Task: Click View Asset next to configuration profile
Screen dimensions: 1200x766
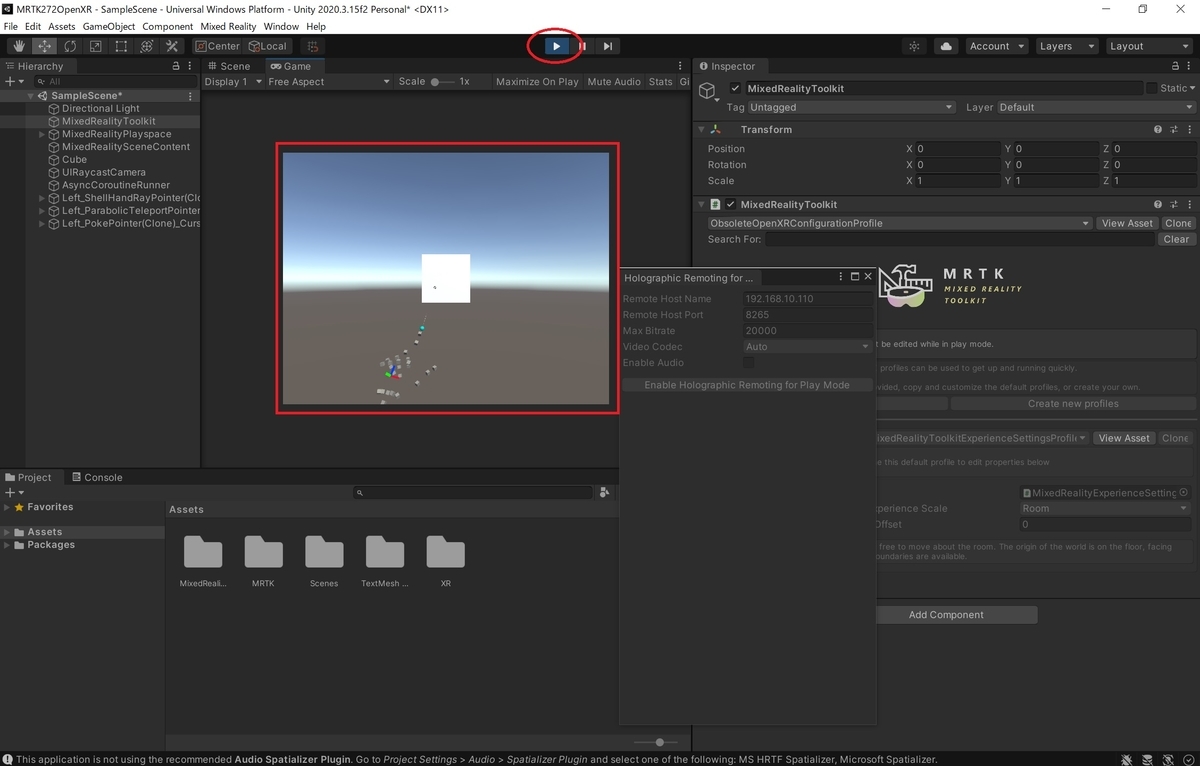Action: [1127, 223]
